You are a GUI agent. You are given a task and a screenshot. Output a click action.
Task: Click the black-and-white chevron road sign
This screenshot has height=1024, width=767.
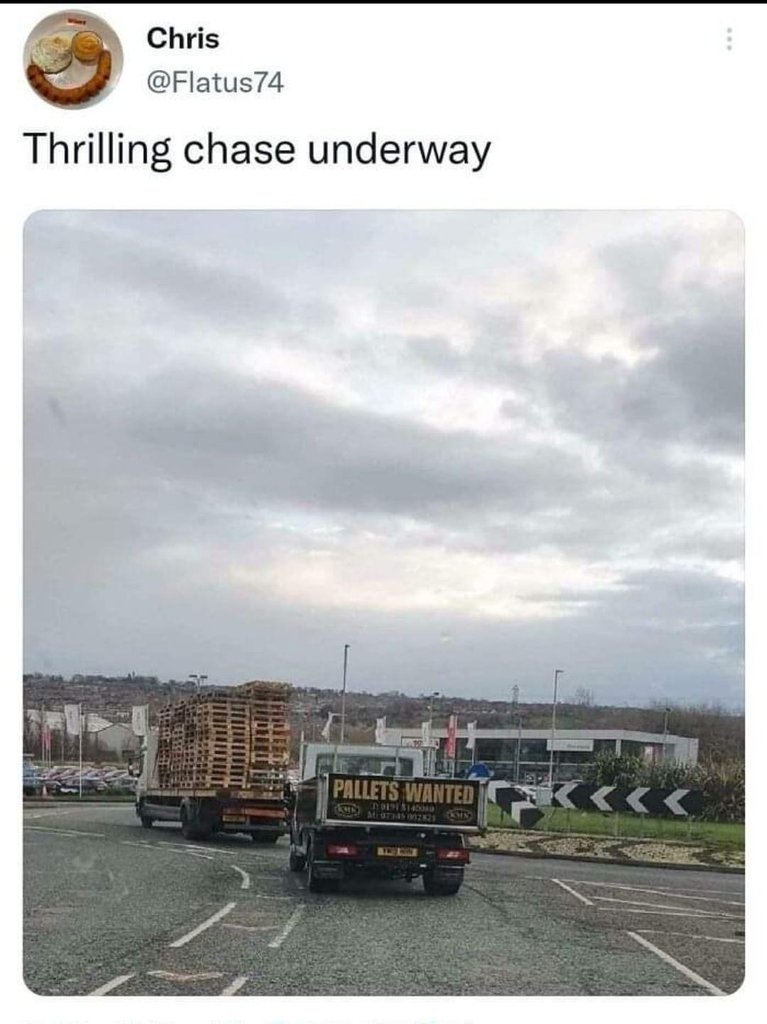click(x=626, y=799)
